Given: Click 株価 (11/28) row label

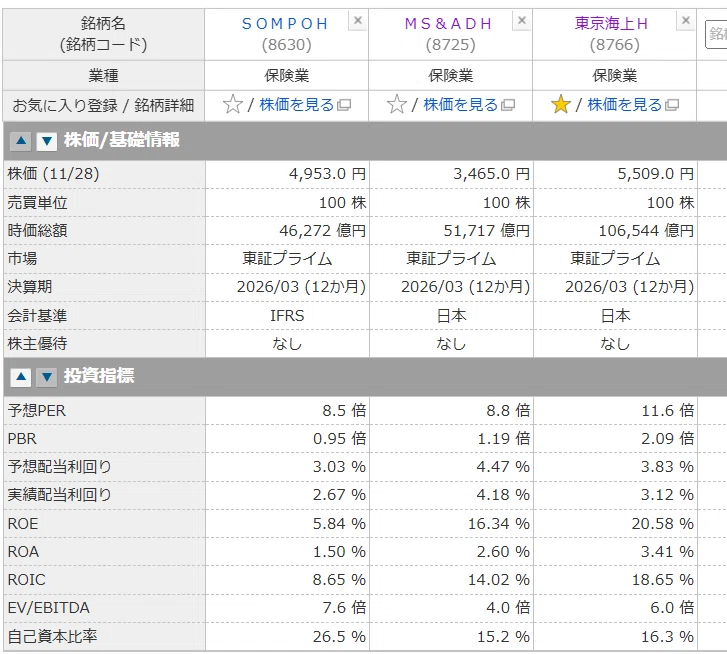Looking at the screenshot, I should click(53, 174).
